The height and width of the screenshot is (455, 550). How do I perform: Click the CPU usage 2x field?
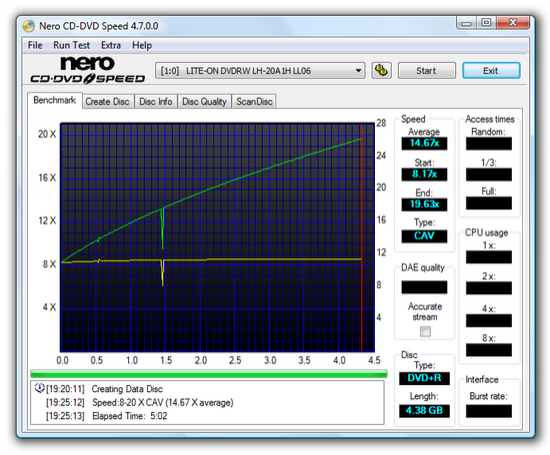[x=489, y=288]
